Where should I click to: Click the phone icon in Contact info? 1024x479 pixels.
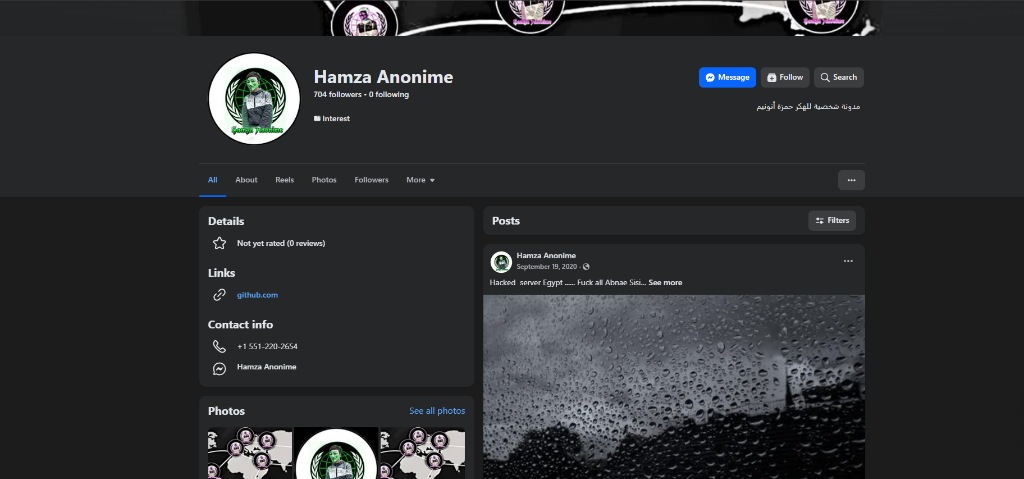tap(219, 346)
